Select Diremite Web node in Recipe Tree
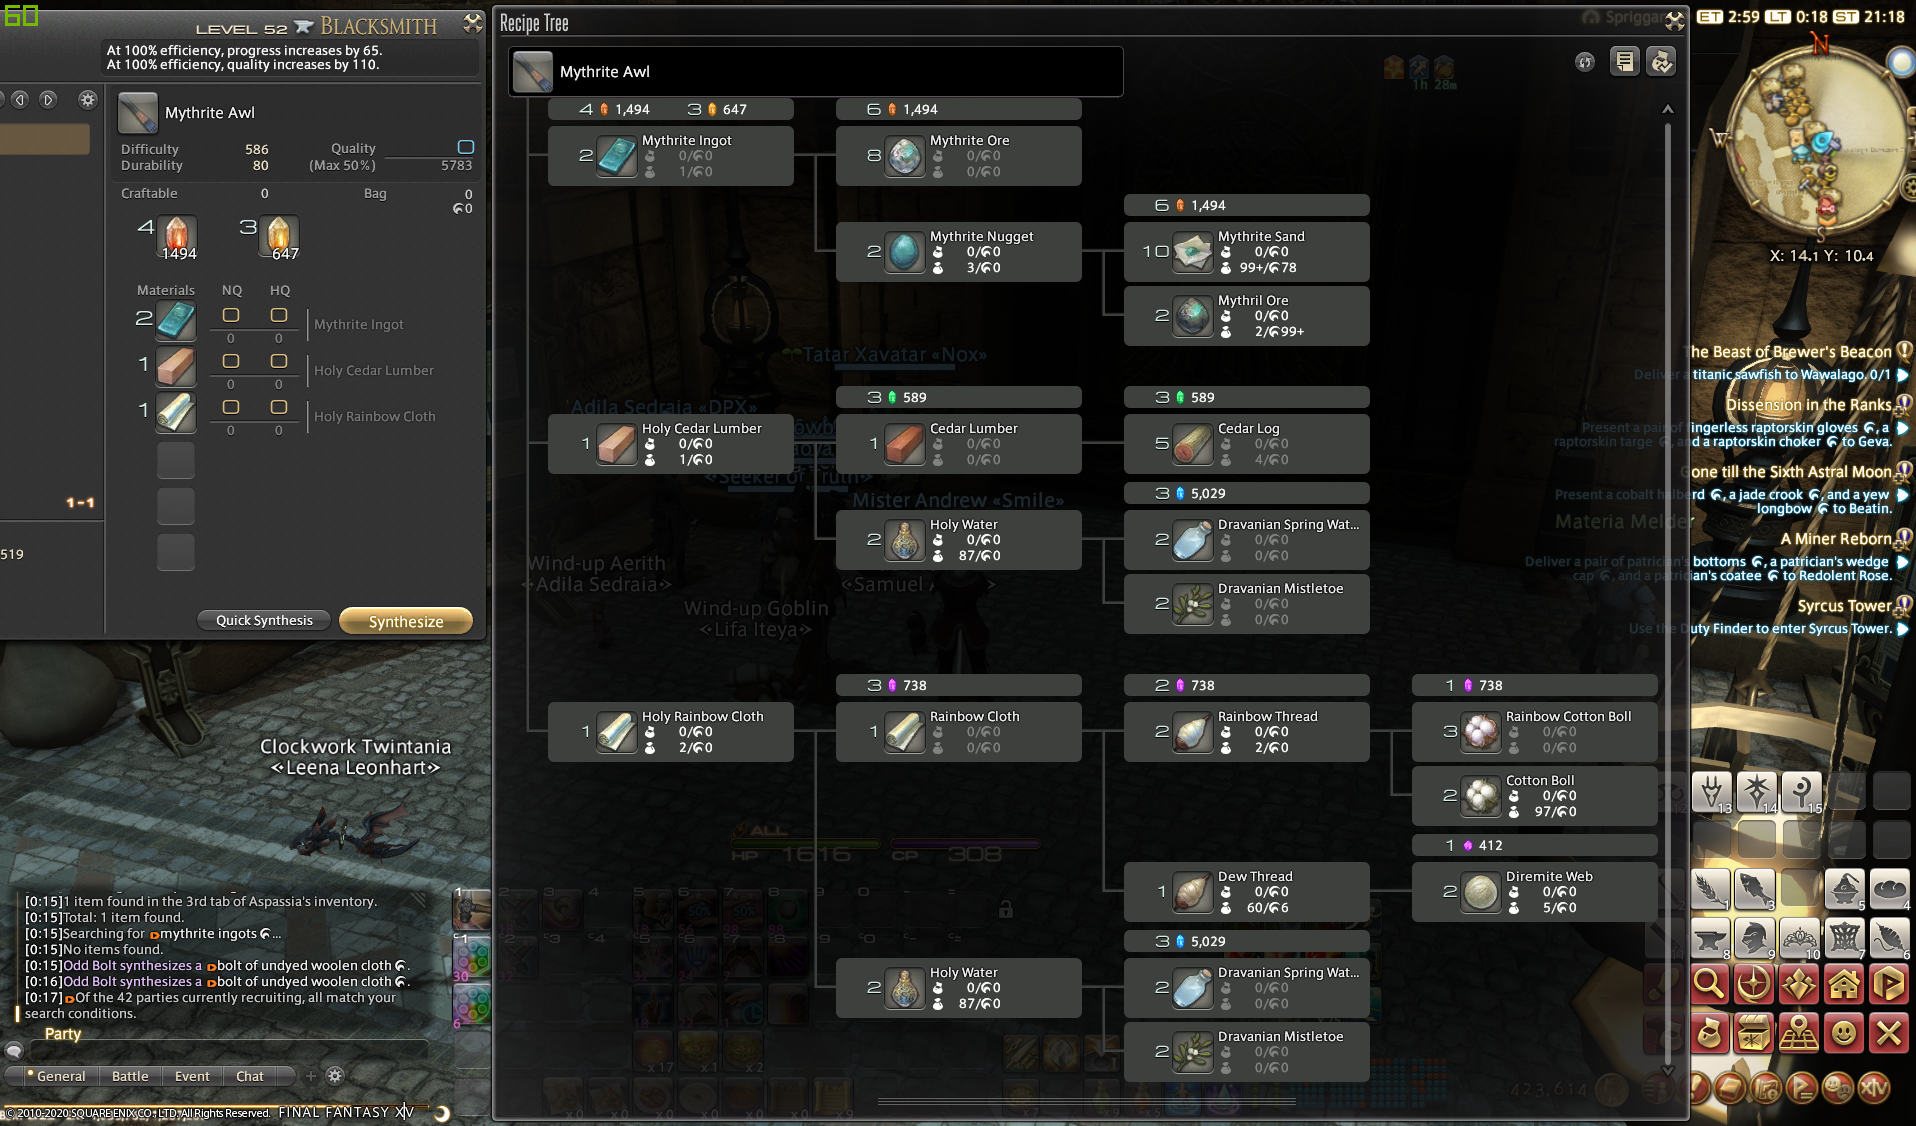Viewport: 1916px width, 1126px height. click(1535, 892)
